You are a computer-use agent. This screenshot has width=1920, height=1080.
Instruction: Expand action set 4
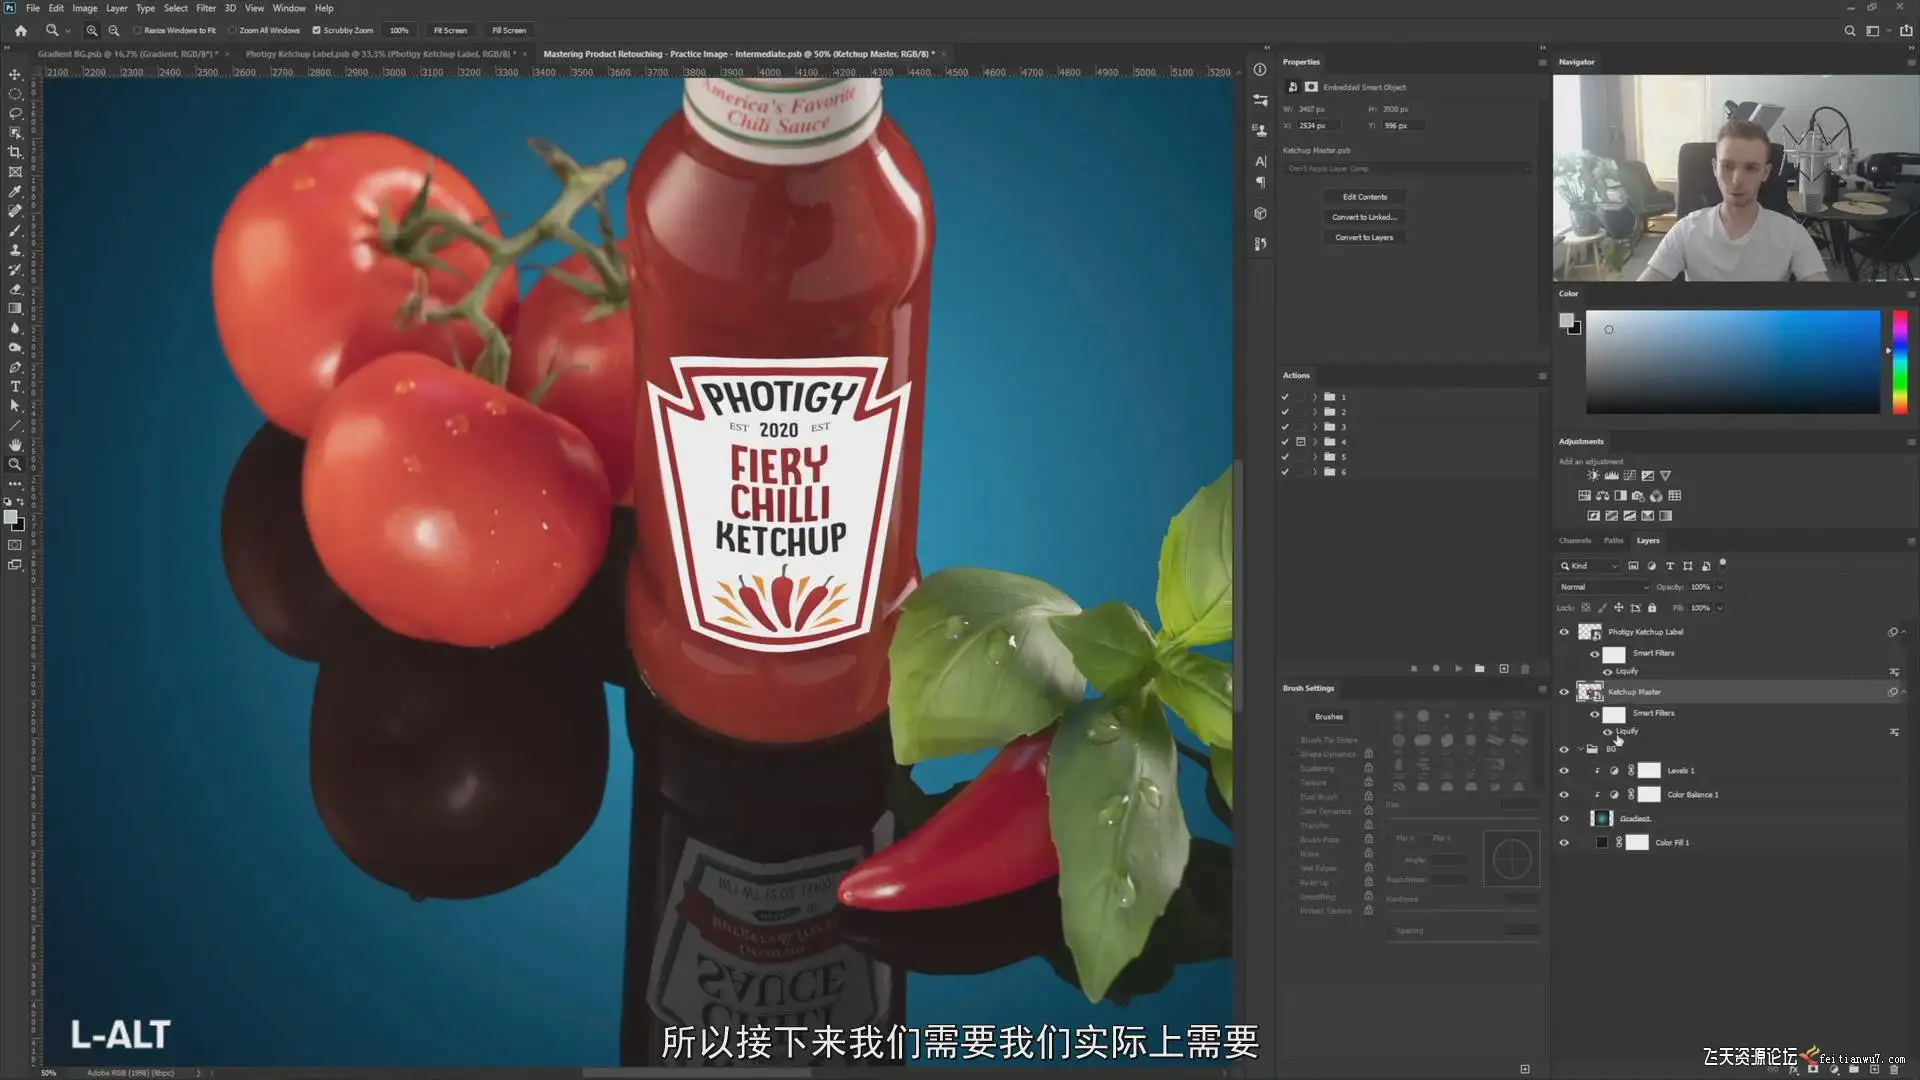(1315, 442)
